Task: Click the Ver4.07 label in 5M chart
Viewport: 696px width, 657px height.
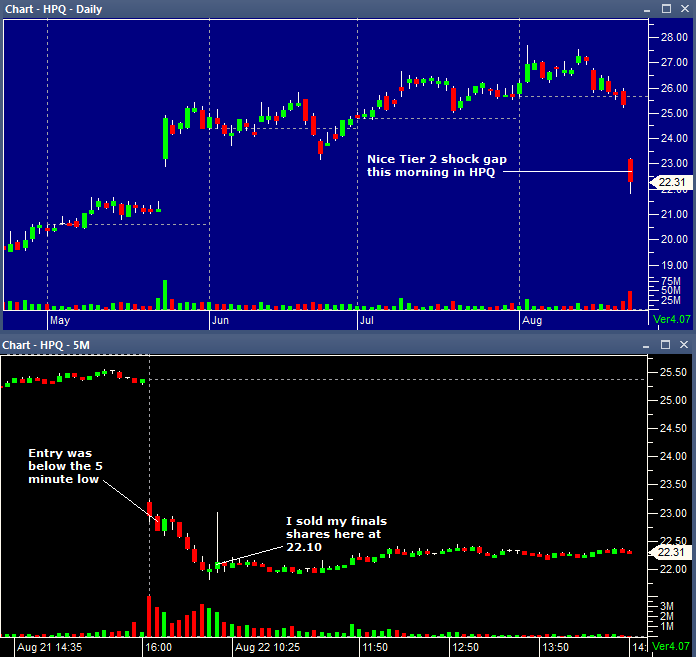Action: pyautogui.click(x=671, y=646)
